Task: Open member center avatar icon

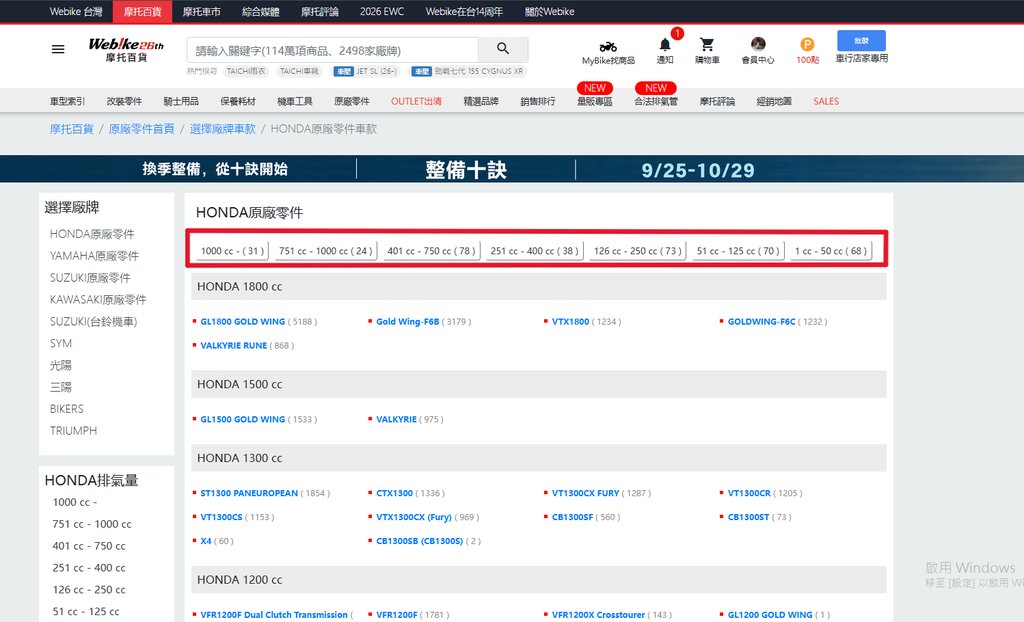Action: (758, 44)
